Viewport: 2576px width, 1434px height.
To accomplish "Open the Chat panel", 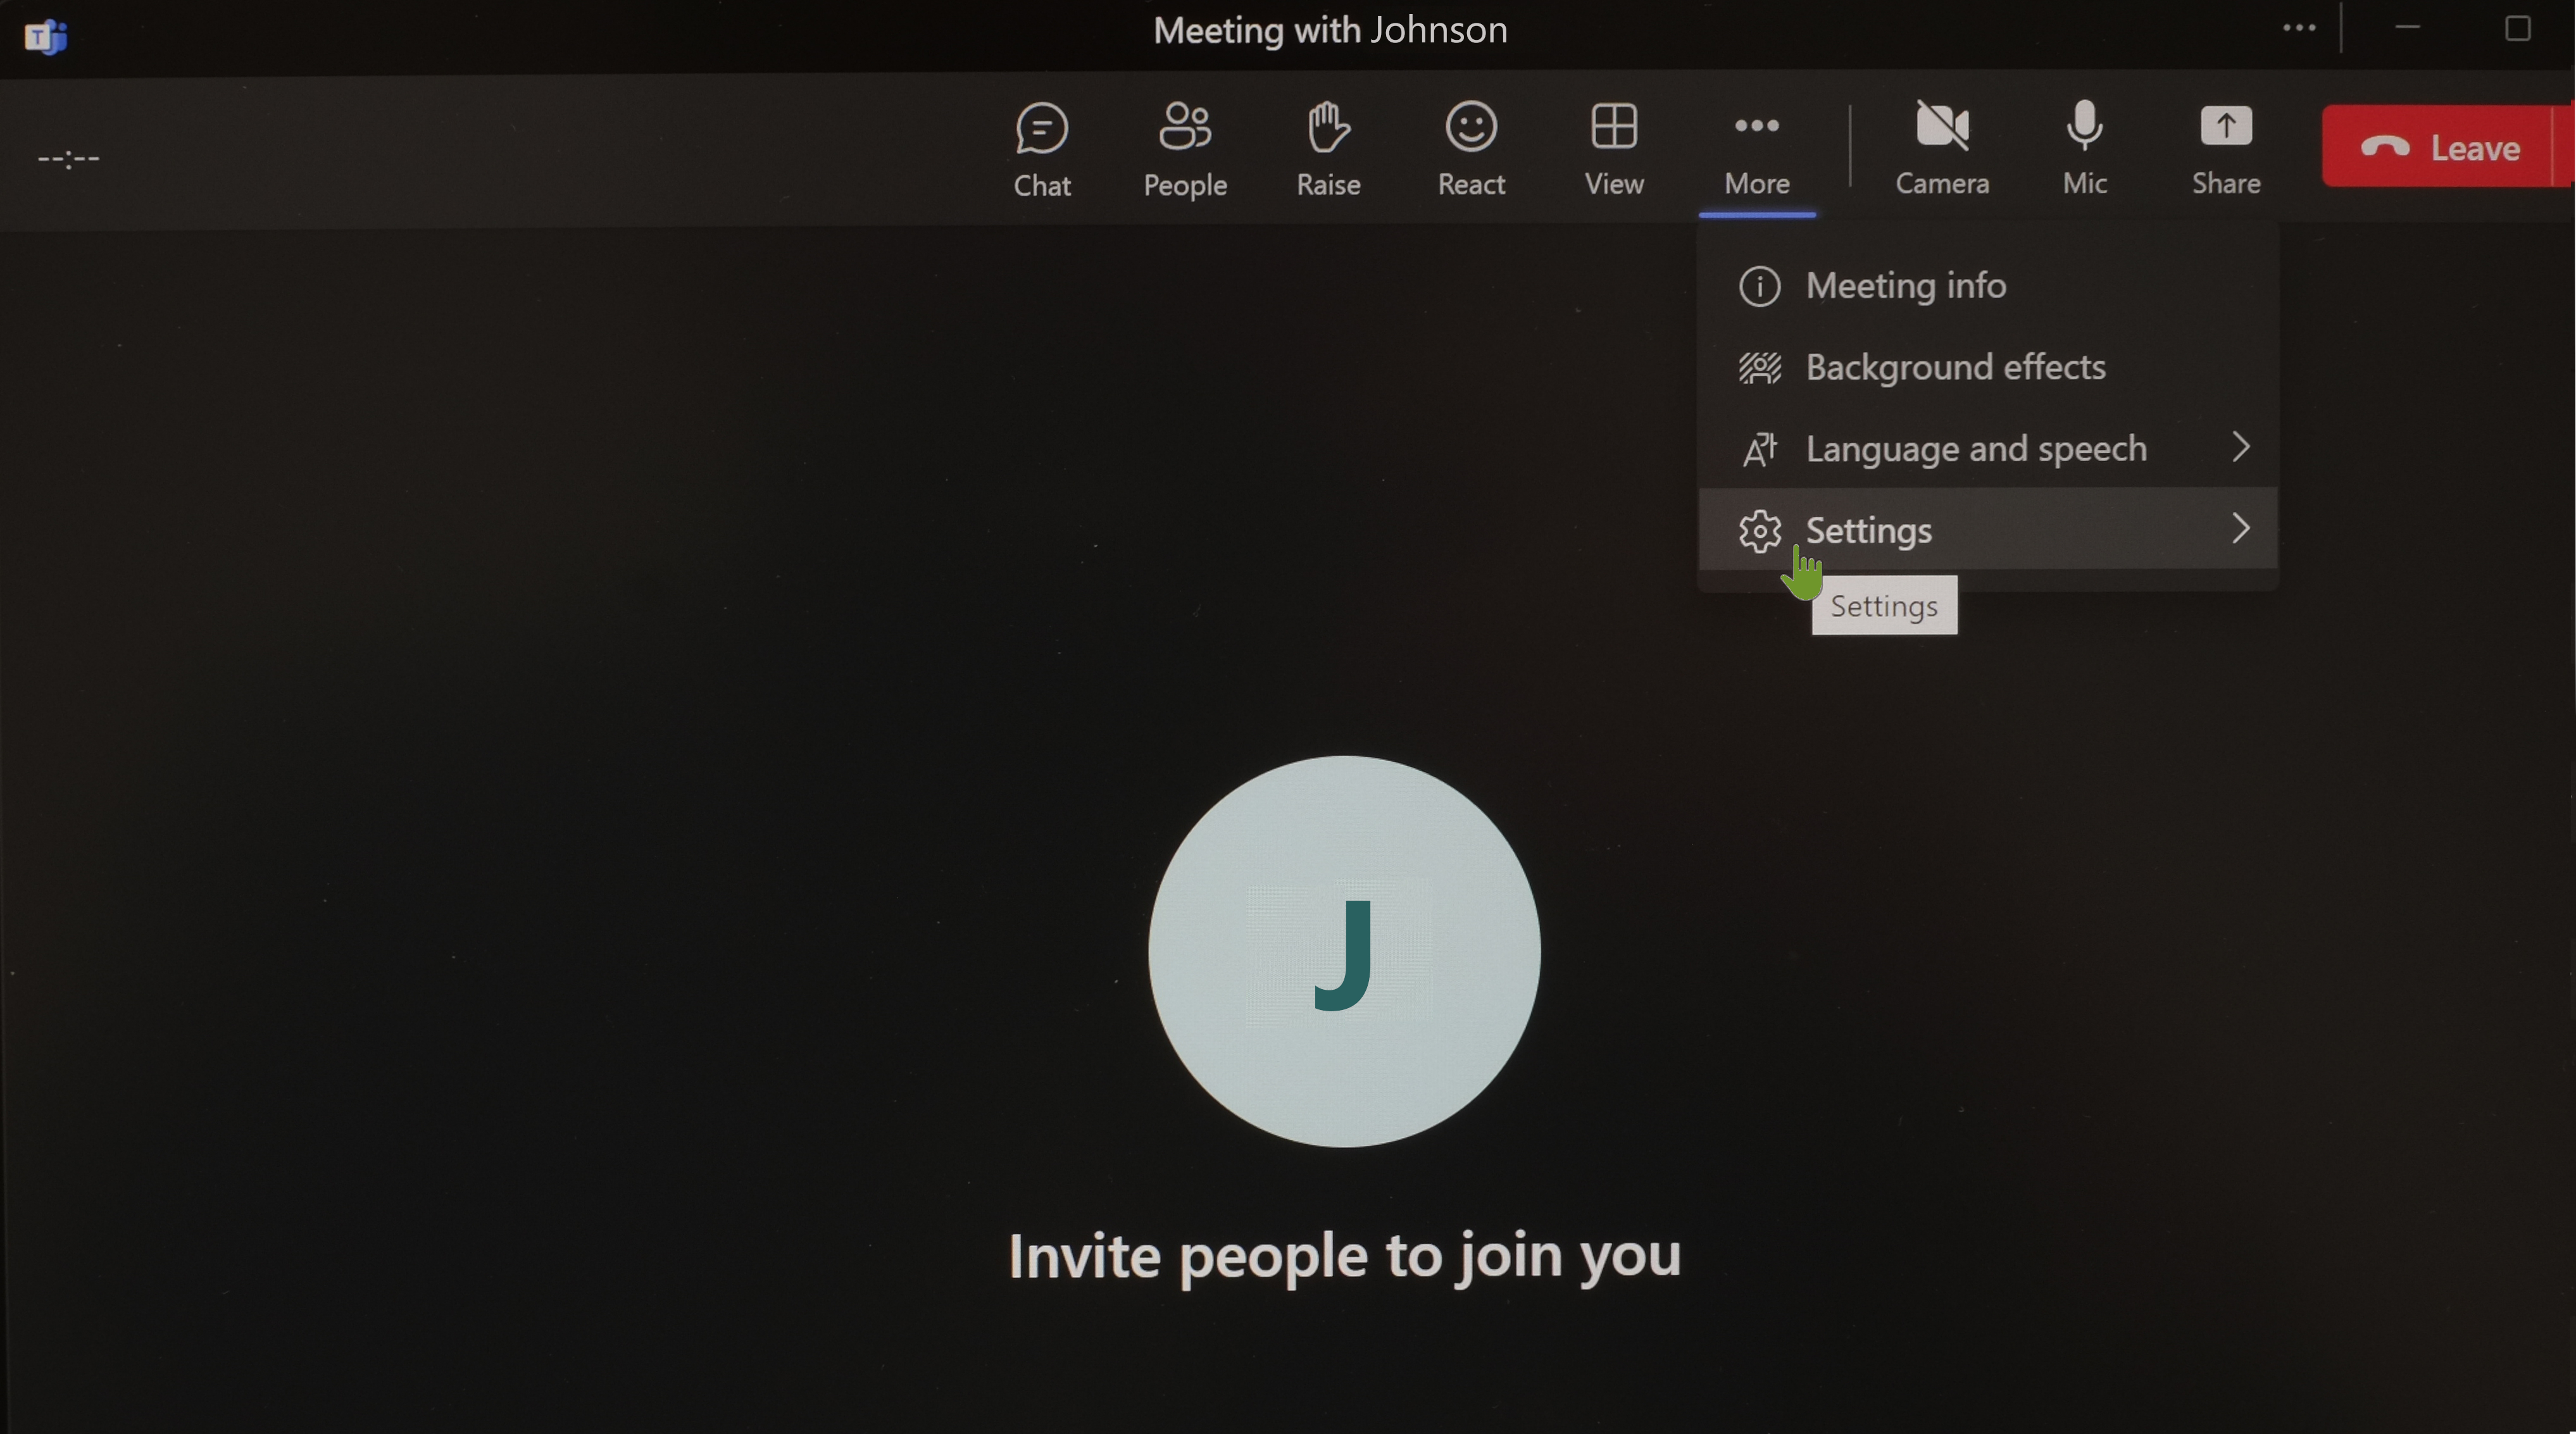I will pos(1041,150).
